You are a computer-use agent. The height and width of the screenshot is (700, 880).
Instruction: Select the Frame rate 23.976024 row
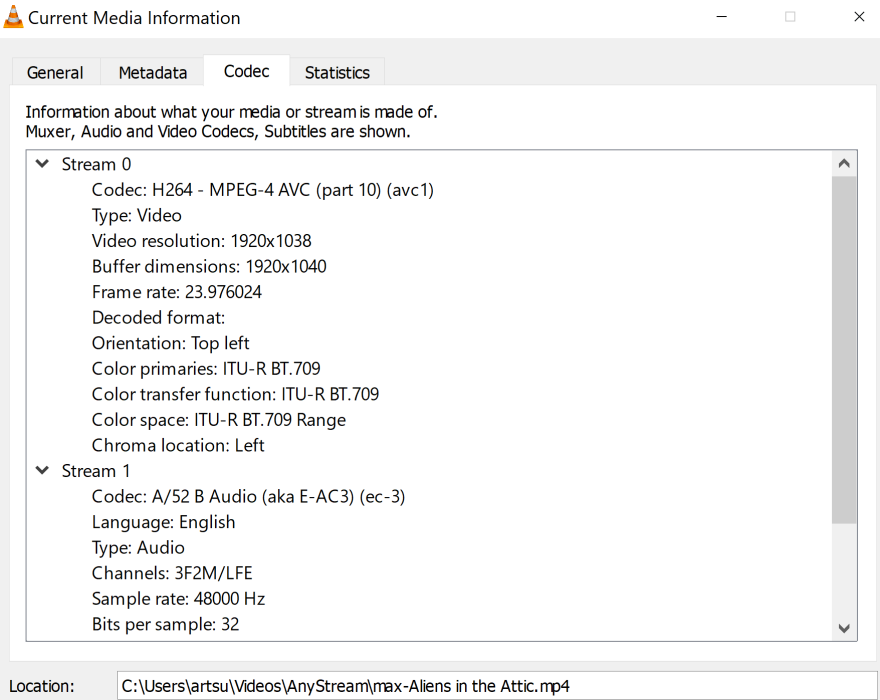(177, 292)
